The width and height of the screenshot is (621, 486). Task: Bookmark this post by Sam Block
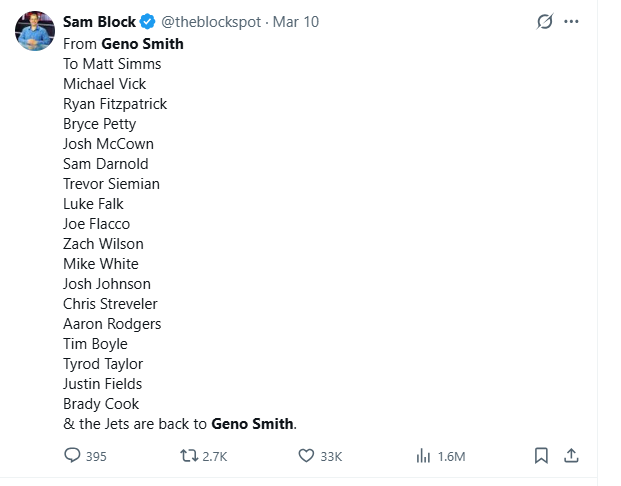(541, 456)
